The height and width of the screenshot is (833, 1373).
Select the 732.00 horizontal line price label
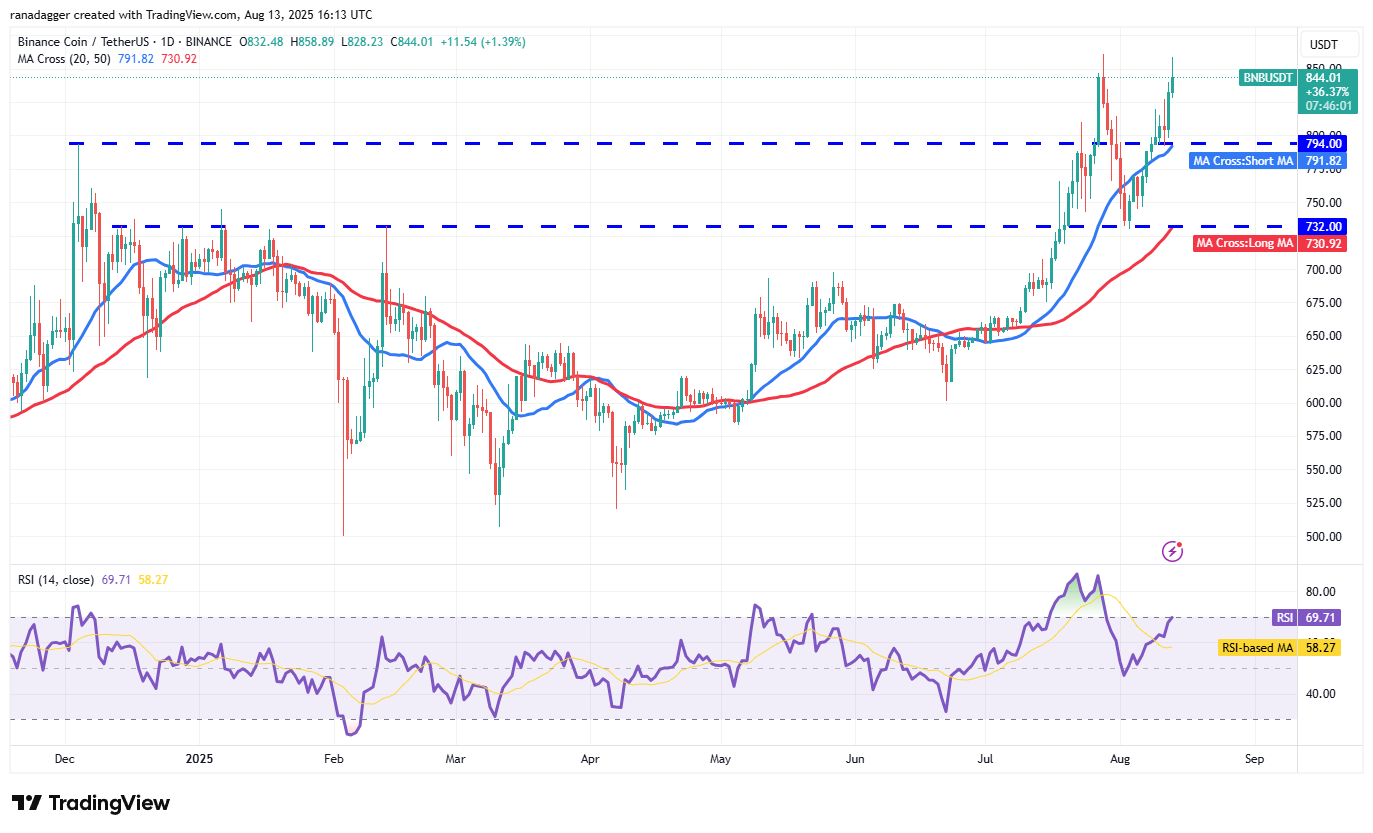point(1322,227)
